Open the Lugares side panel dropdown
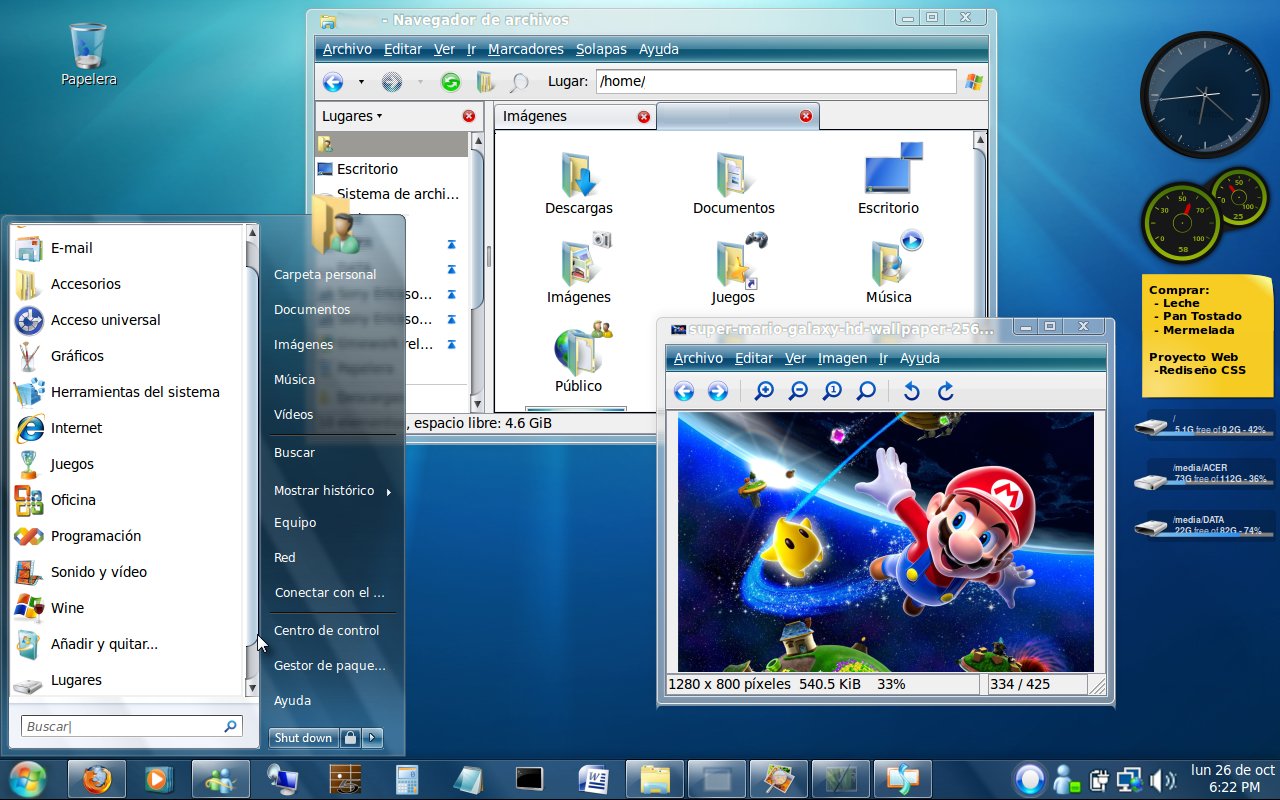The width and height of the screenshot is (1280, 800). pyautogui.click(x=352, y=116)
